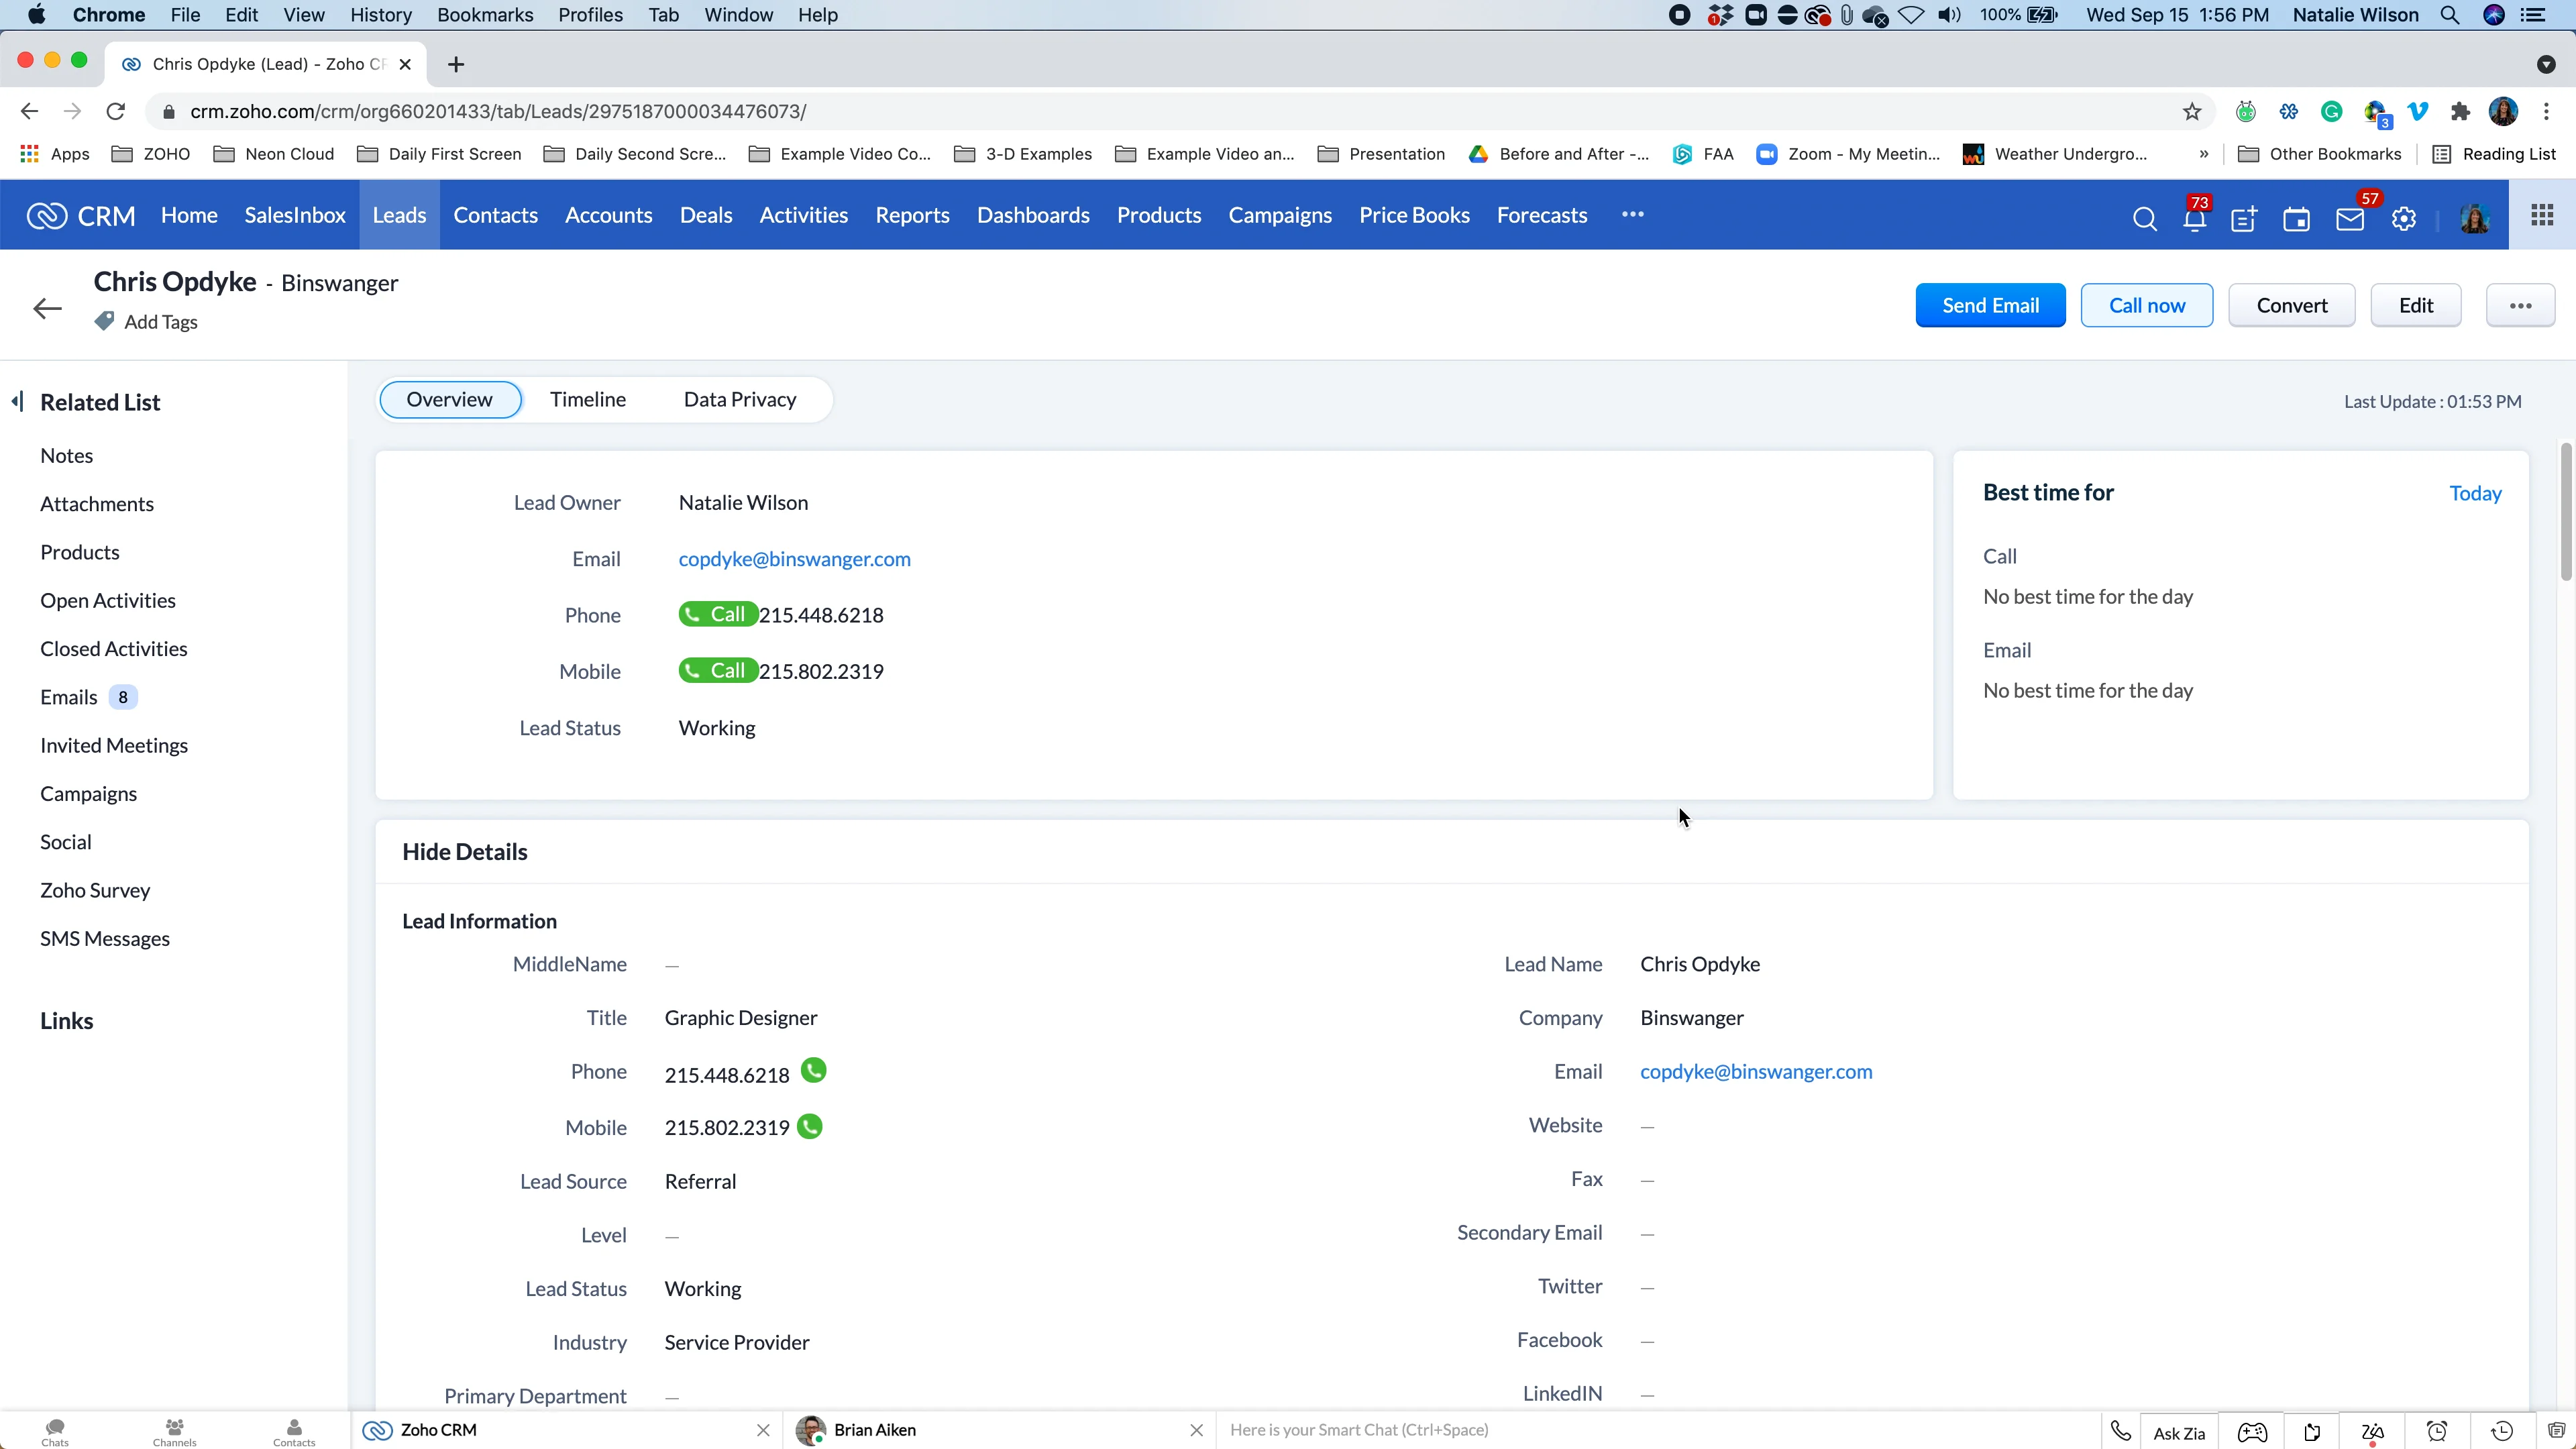
Task: Click the user profile avatar in CRM header
Action: 2475,218
